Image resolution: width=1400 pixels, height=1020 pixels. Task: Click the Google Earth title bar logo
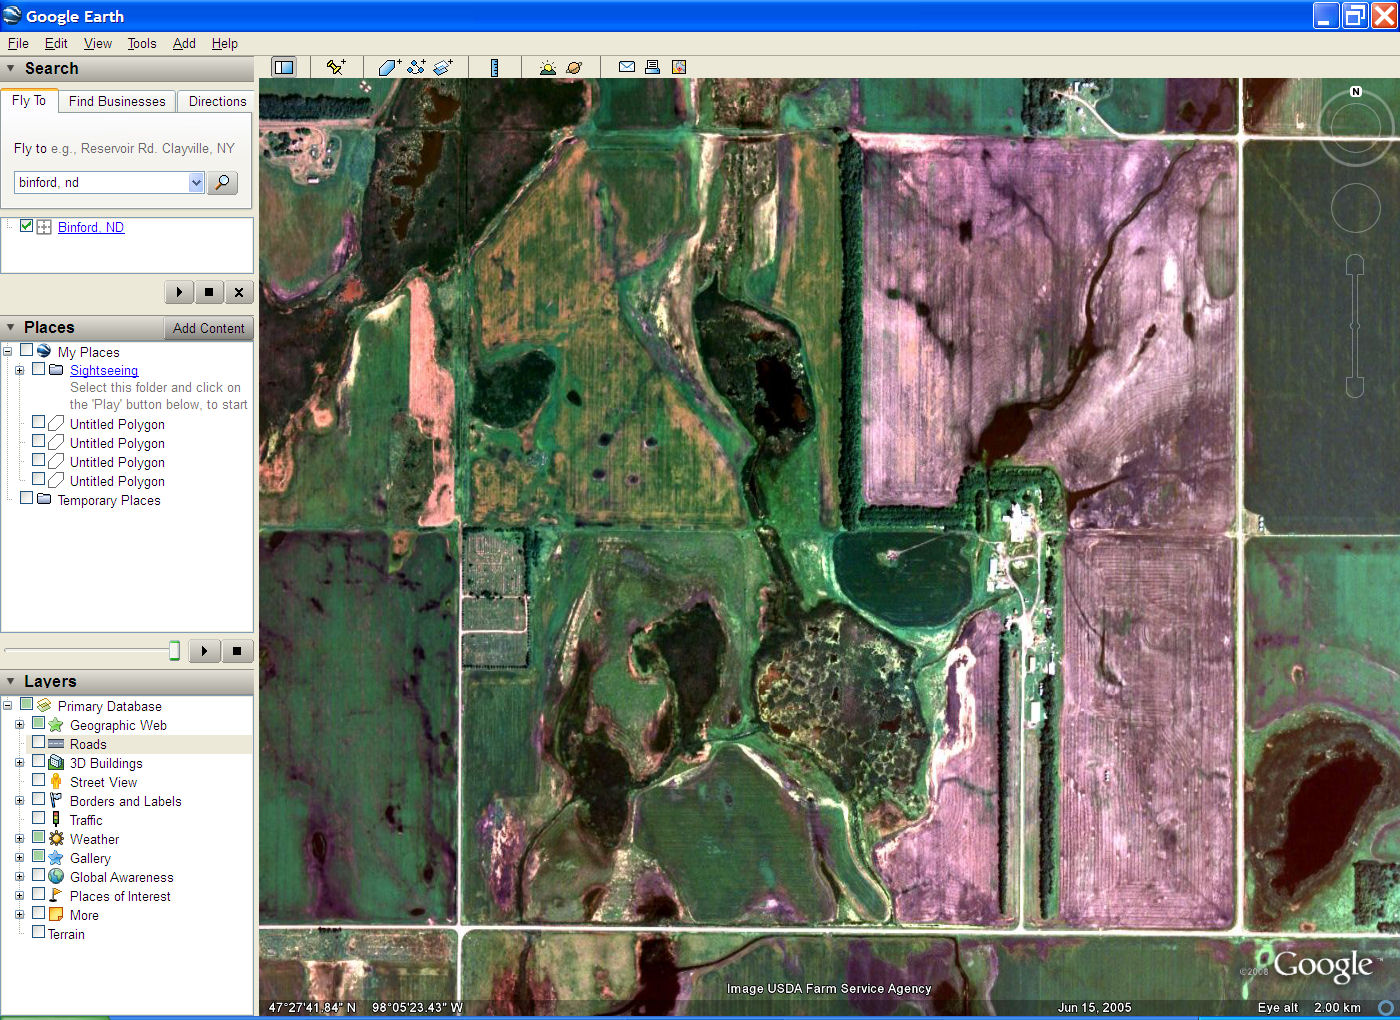[12, 15]
